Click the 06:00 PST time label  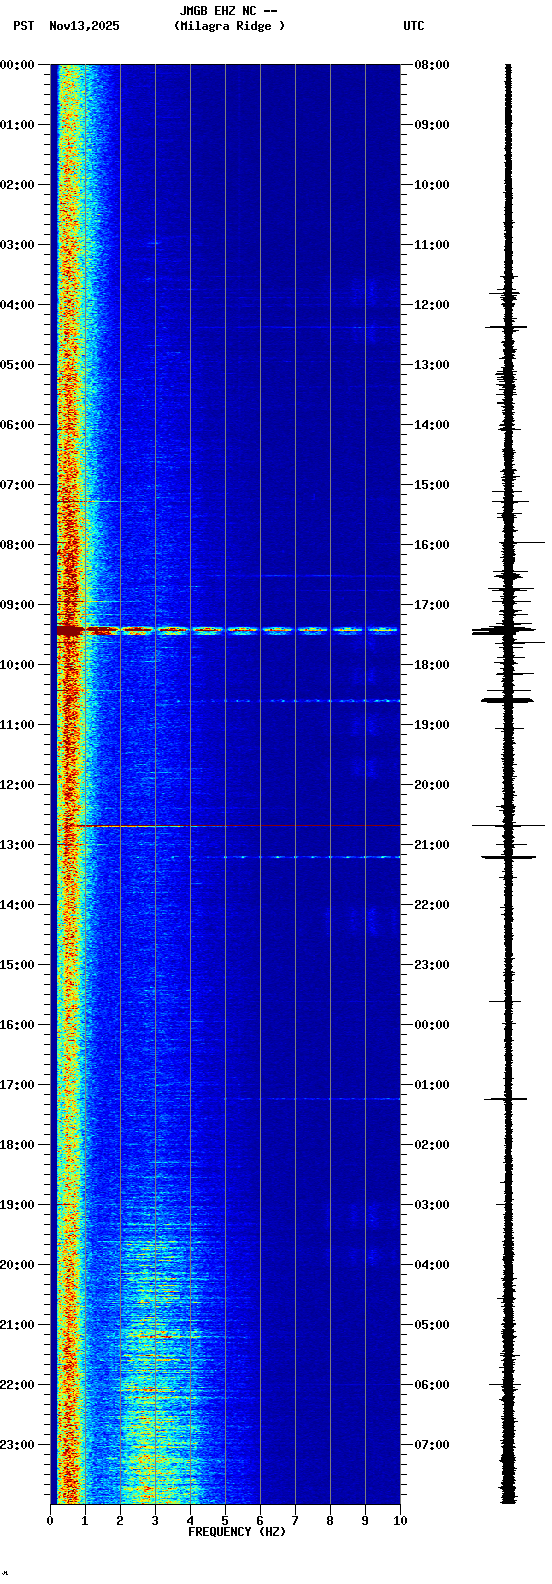(19, 425)
